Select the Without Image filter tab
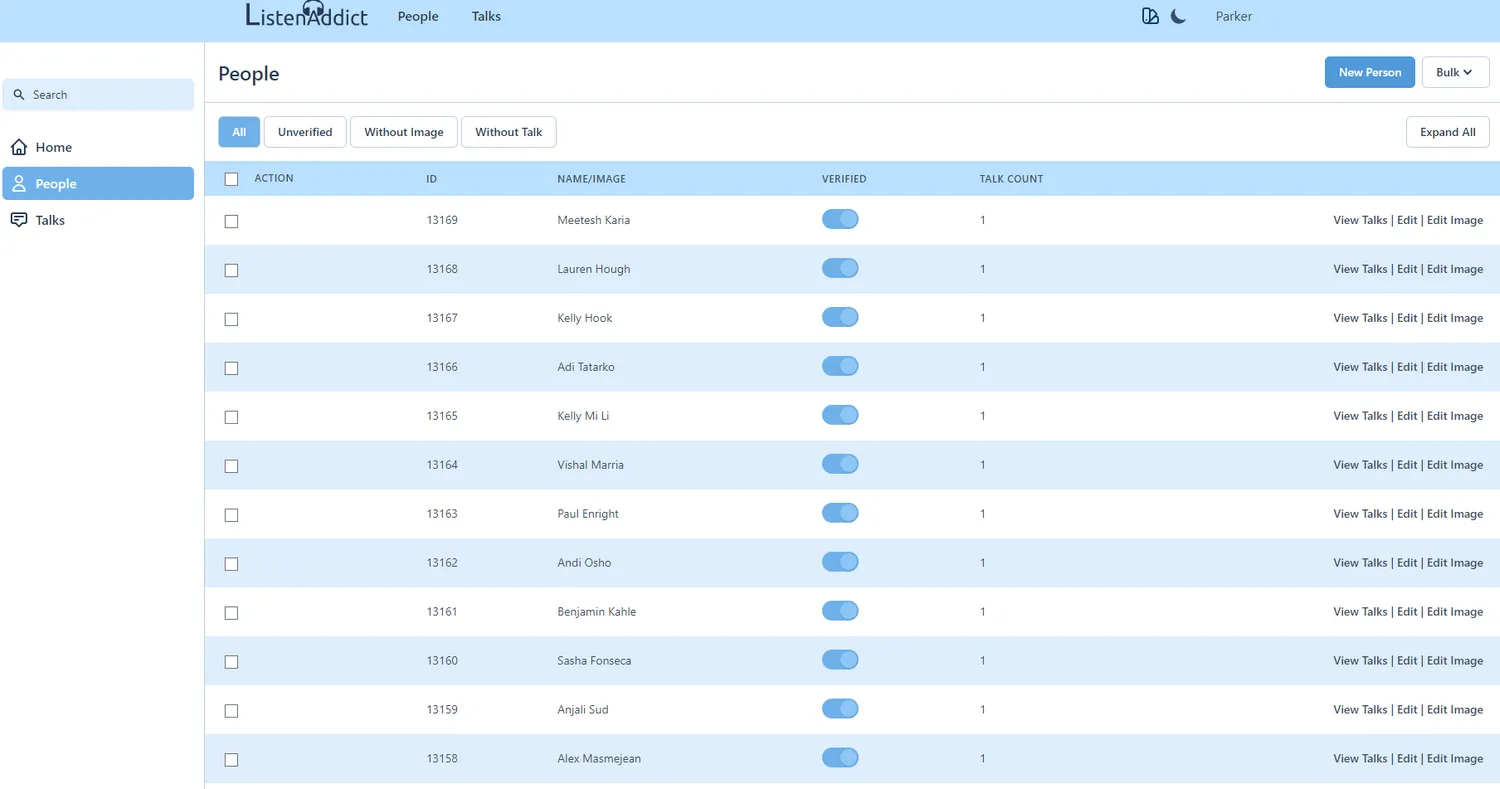The image size is (1500, 789). click(x=403, y=132)
